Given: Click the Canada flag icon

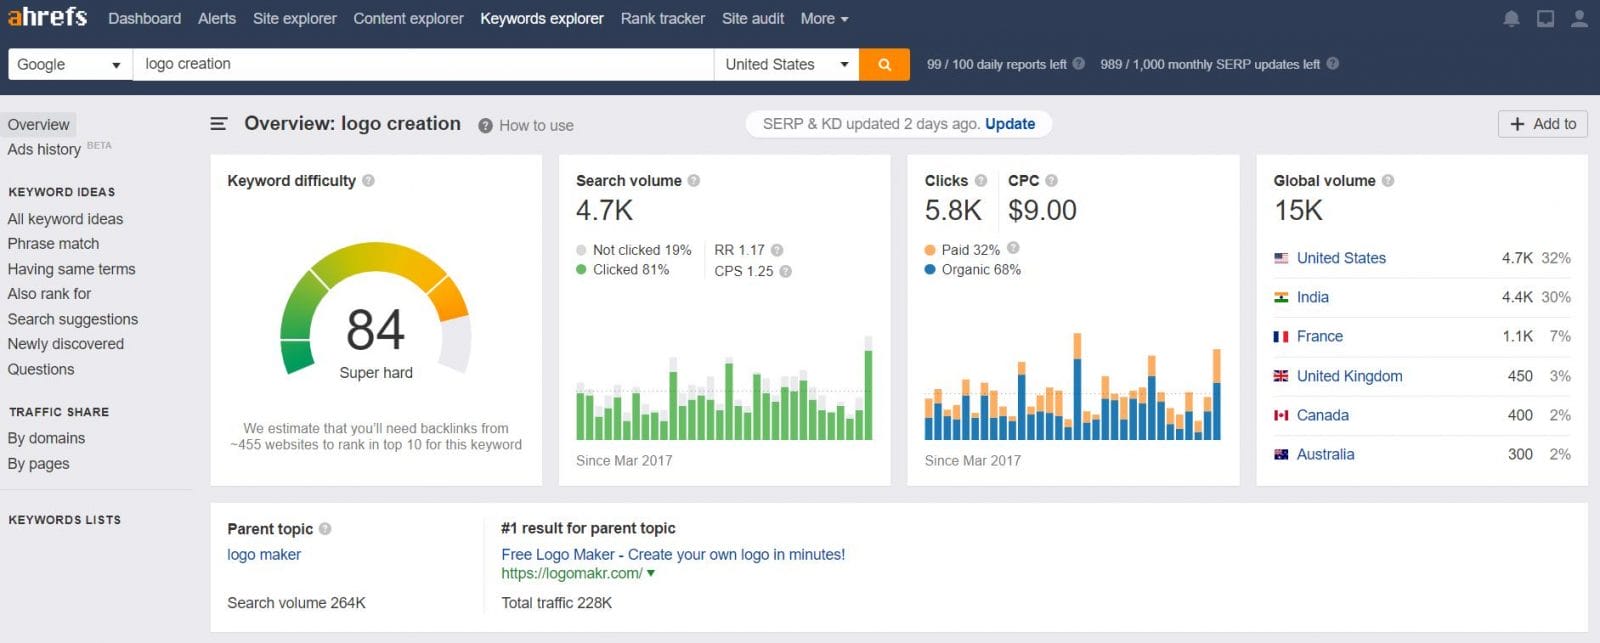Looking at the screenshot, I should 1281,415.
